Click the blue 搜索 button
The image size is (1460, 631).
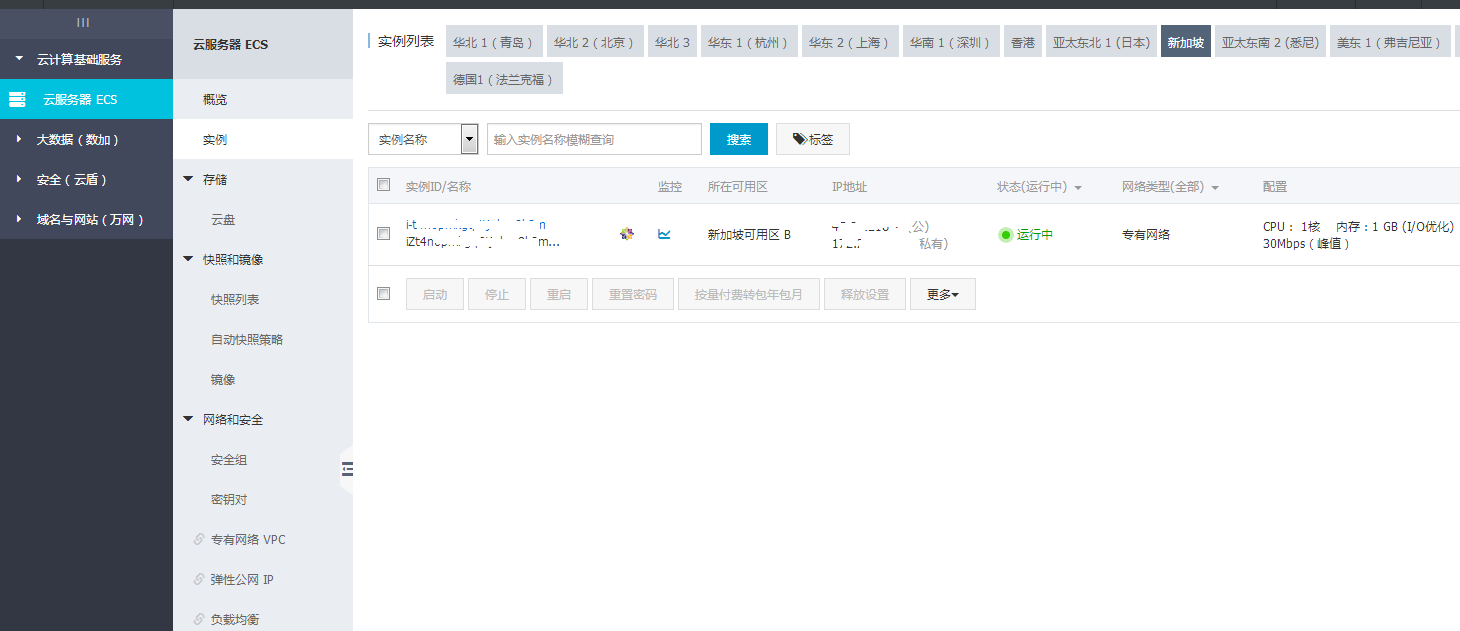click(x=738, y=140)
